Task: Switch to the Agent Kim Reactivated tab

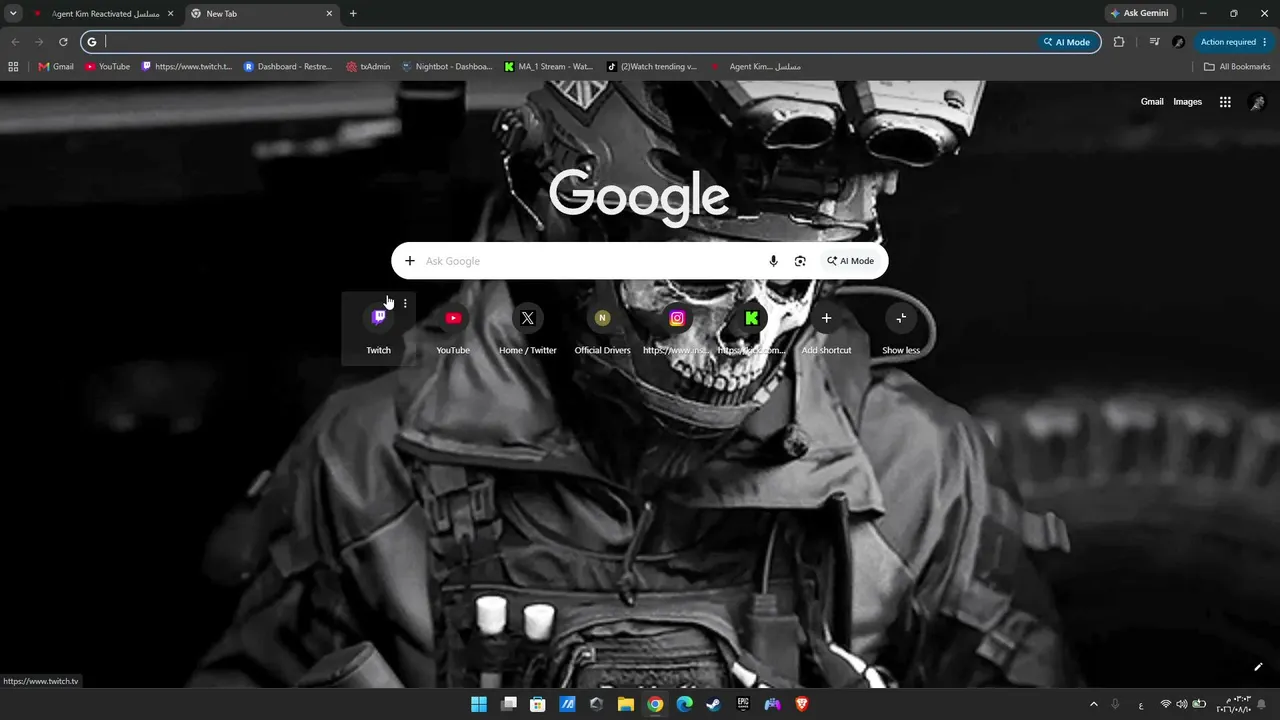Action: click(103, 14)
